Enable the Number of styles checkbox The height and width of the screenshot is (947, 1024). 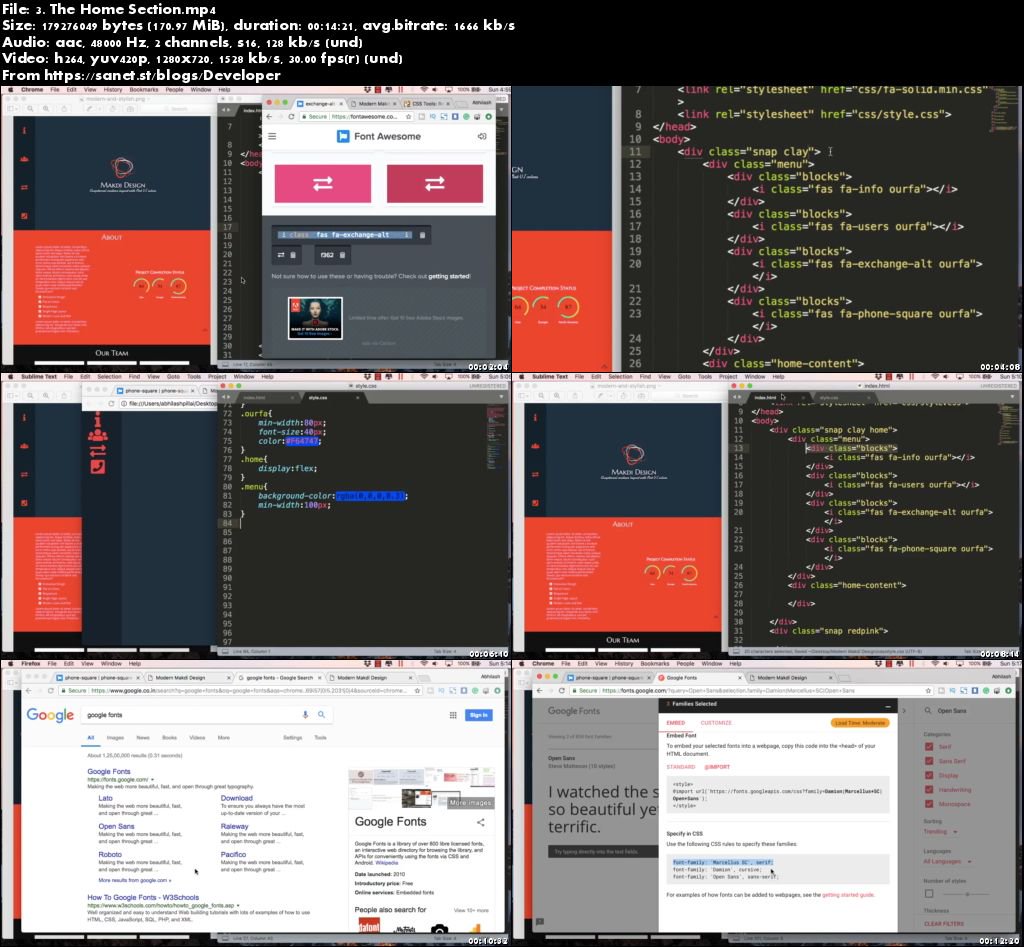[x=929, y=893]
